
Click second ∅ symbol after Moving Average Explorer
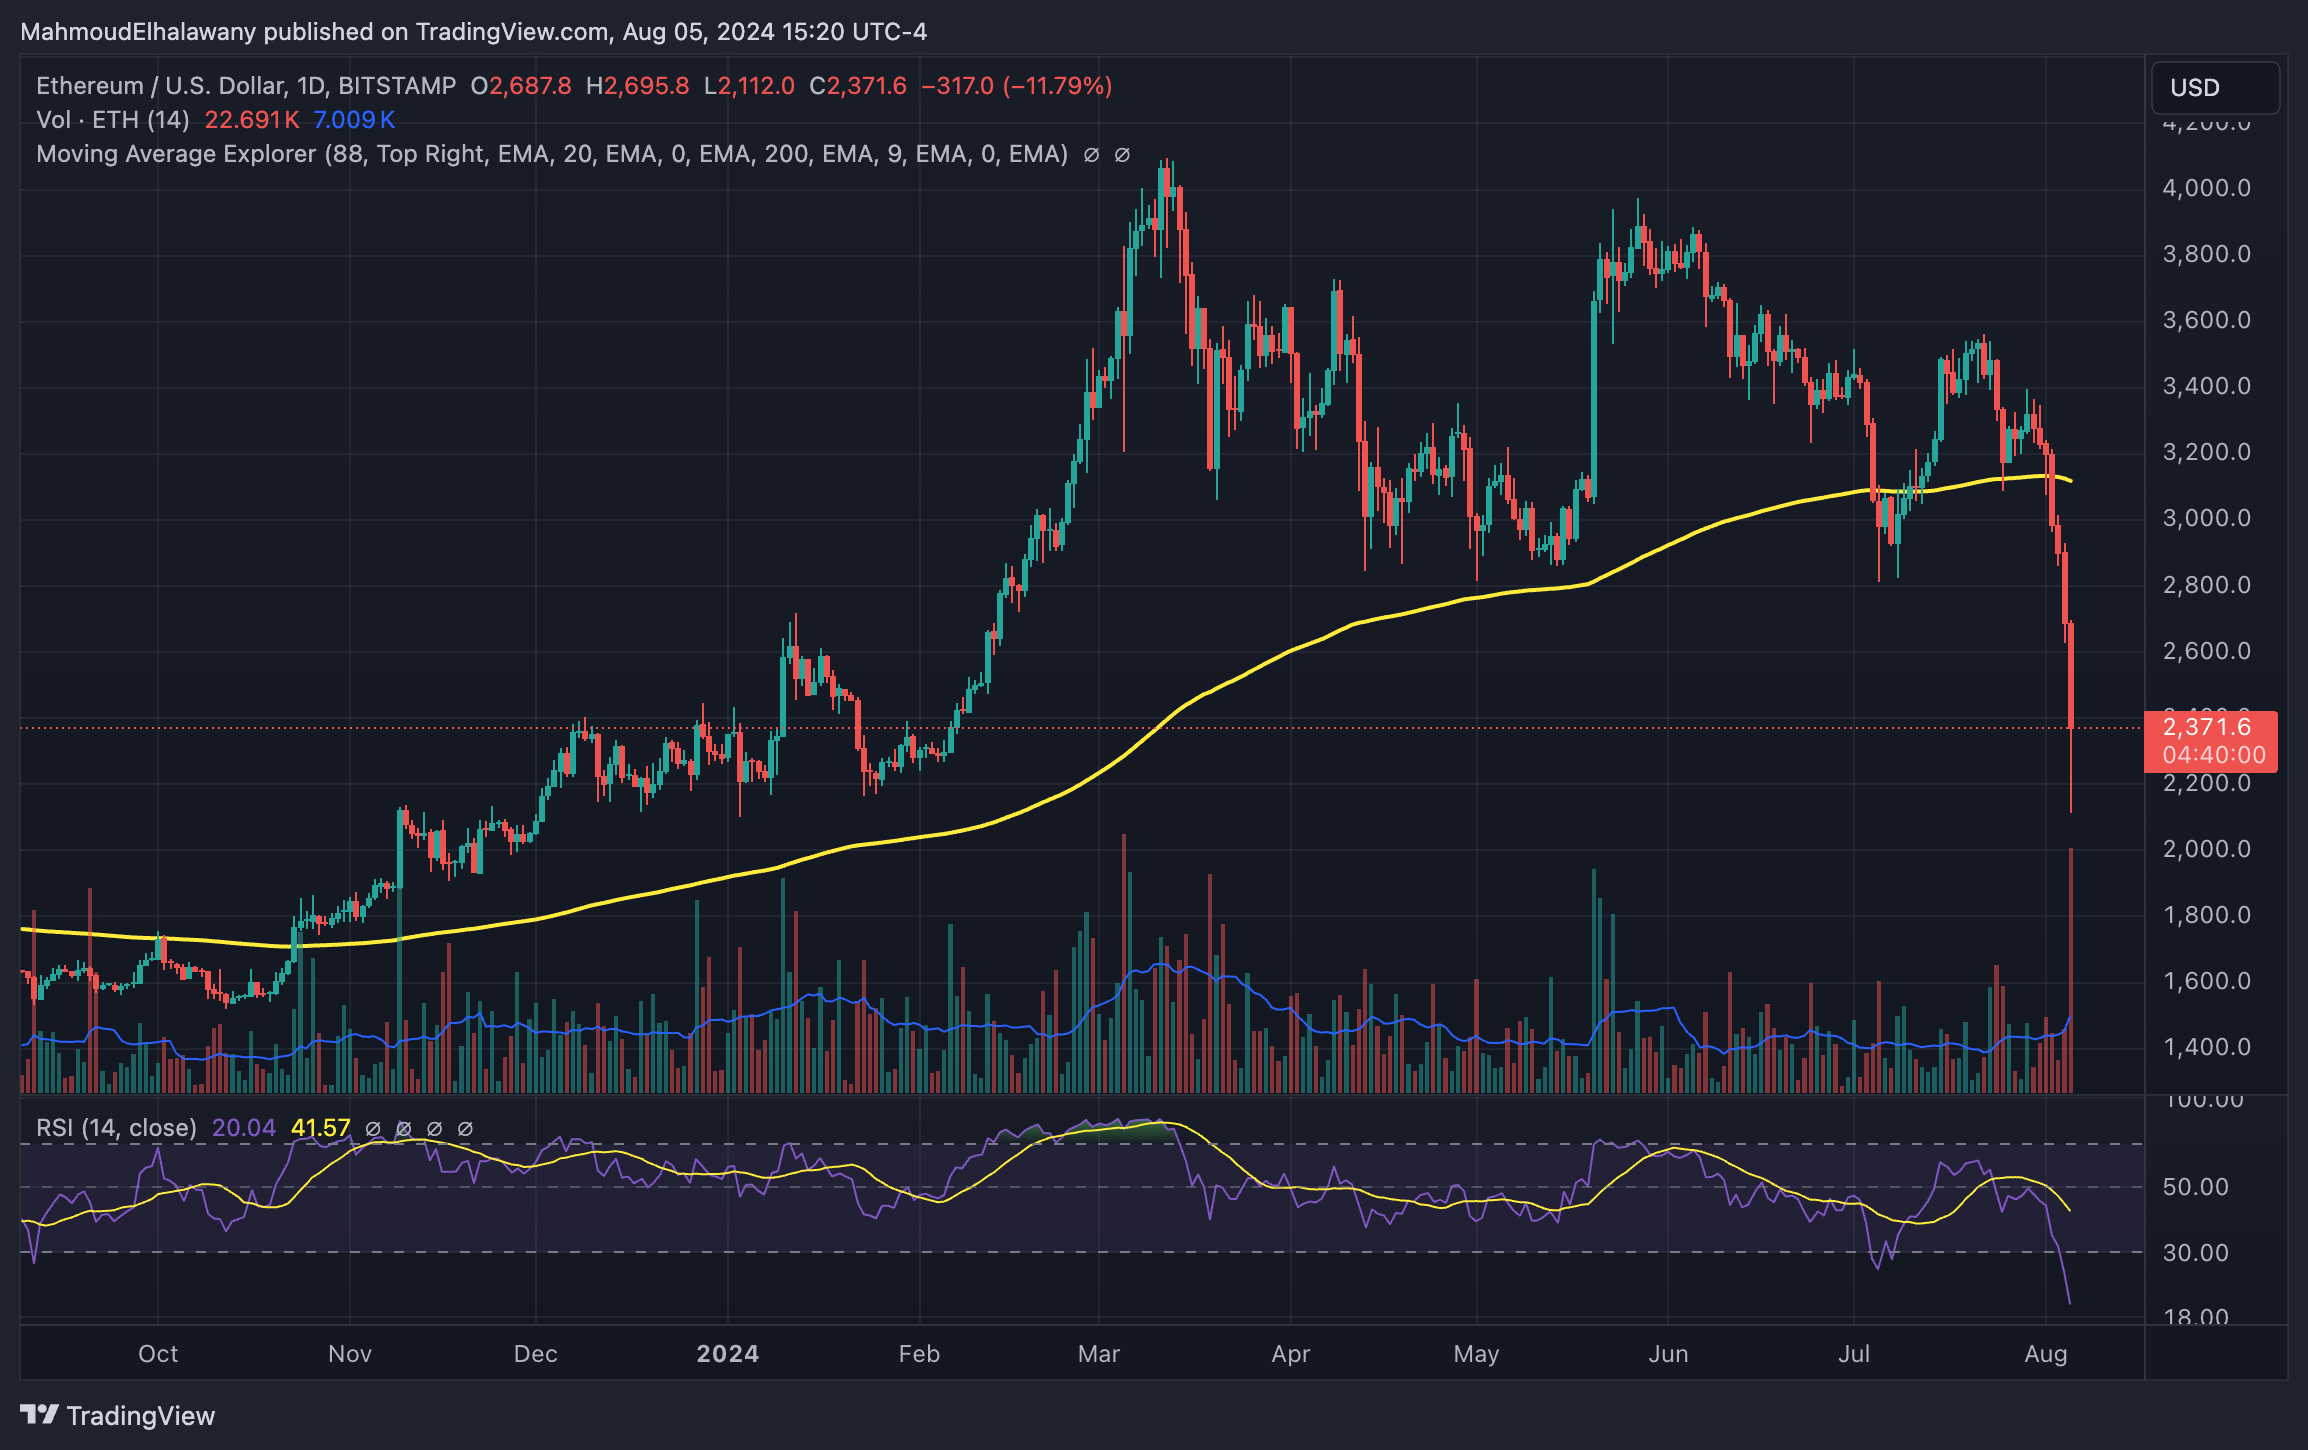pos(1122,155)
